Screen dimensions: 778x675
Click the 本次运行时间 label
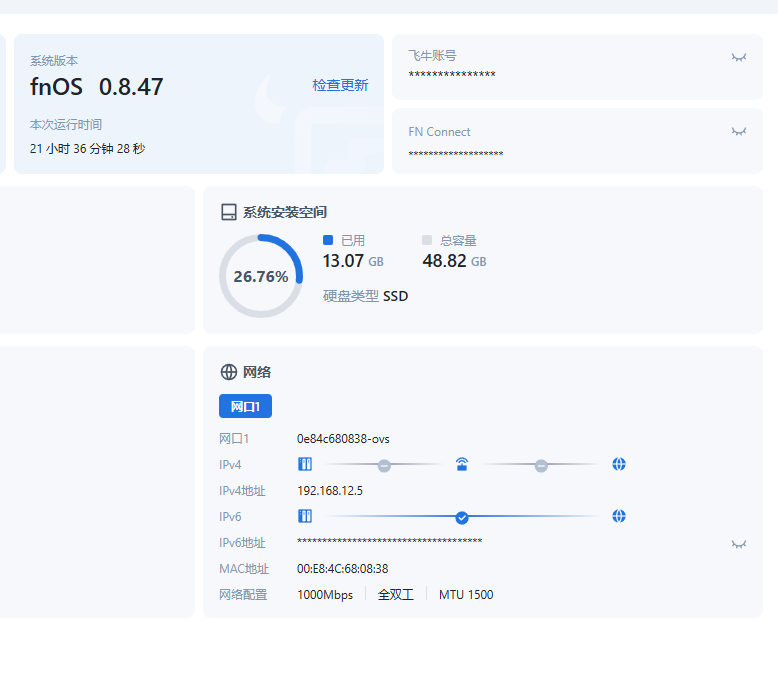pos(65,125)
